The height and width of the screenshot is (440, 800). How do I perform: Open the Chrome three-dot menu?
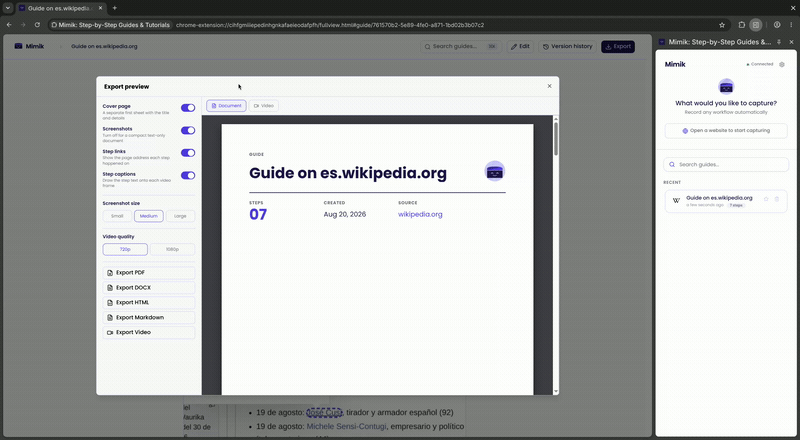click(x=791, y=25)
